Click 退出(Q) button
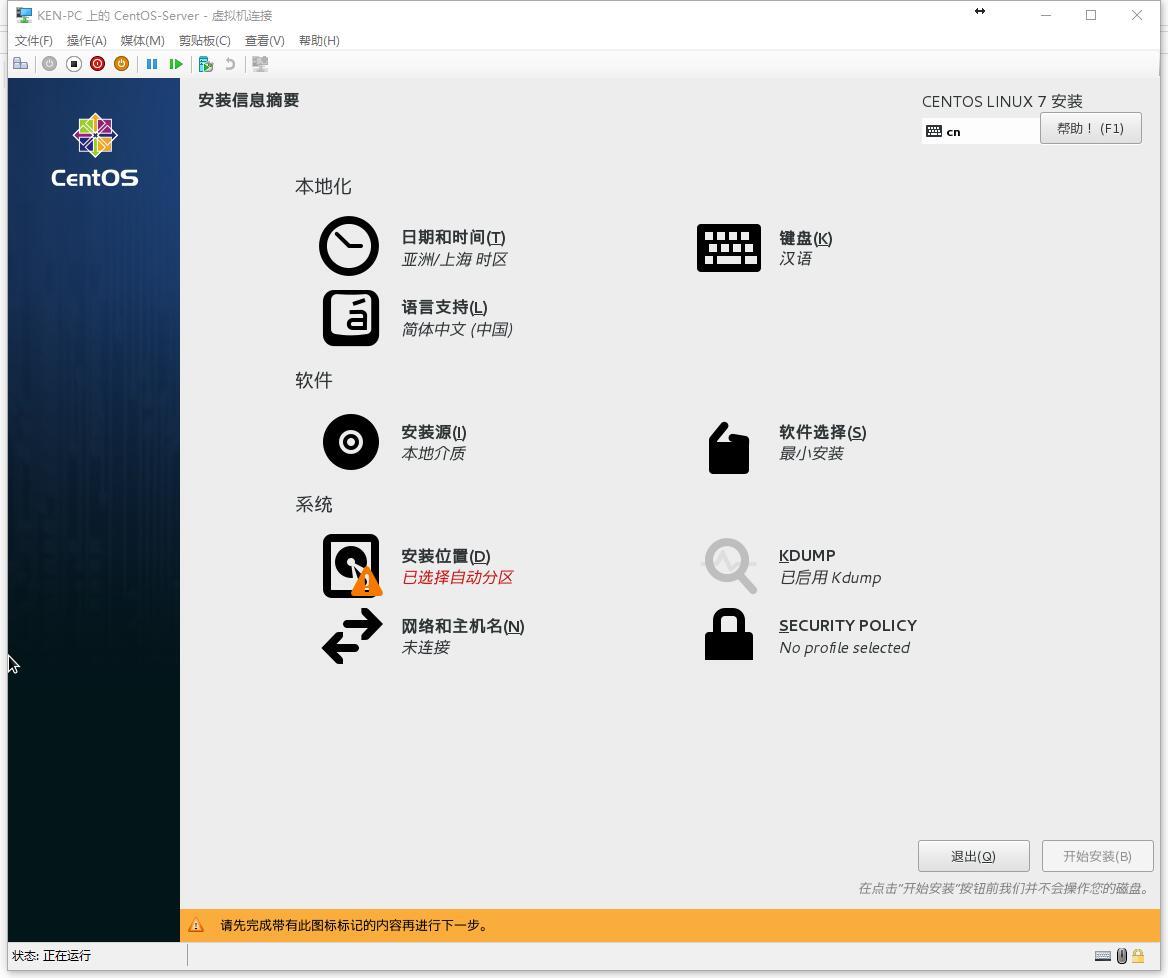The width and height of the screenshot is (1168, 978). pyautogui.click(x=974, y=857)
